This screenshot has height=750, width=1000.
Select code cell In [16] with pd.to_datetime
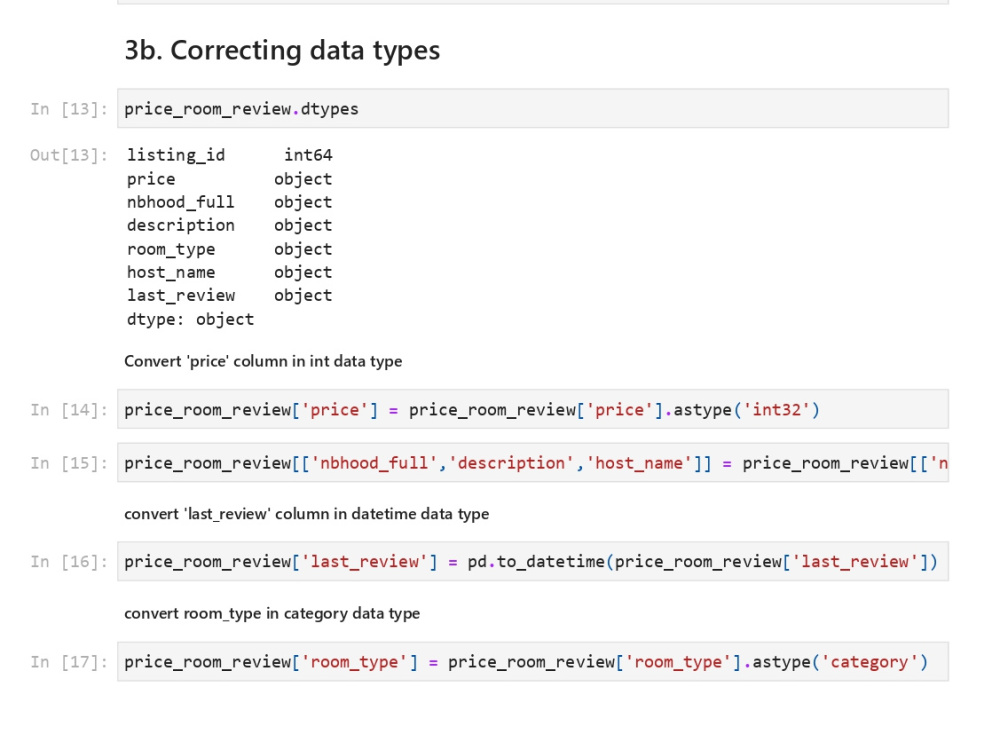click(x=533, y=561)
